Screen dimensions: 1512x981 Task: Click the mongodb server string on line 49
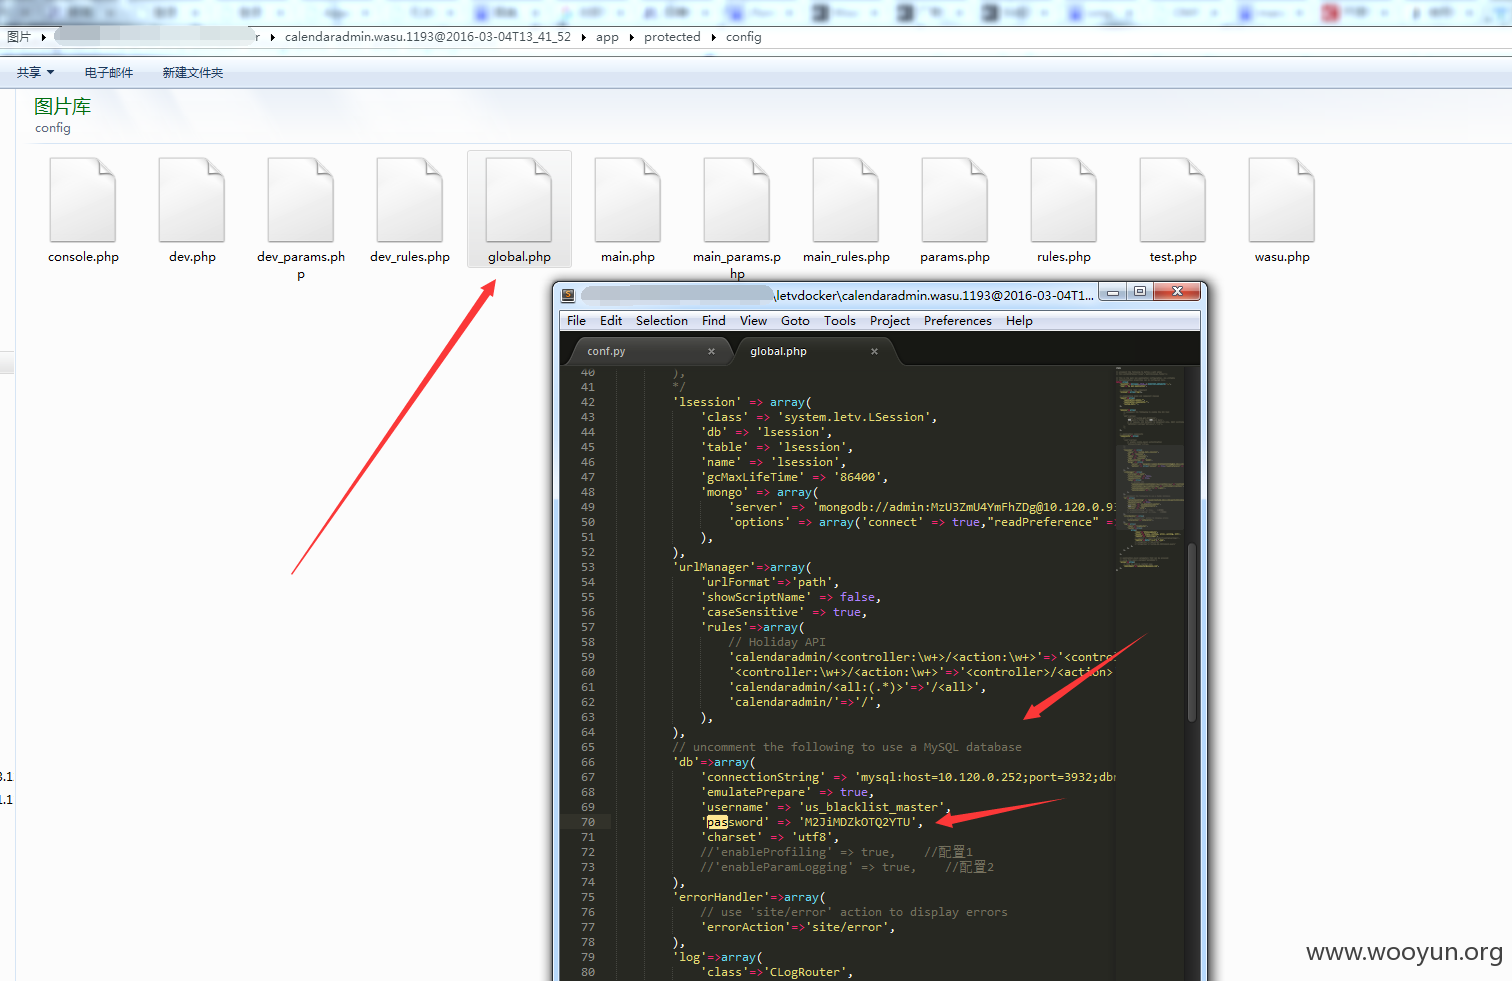965,507
